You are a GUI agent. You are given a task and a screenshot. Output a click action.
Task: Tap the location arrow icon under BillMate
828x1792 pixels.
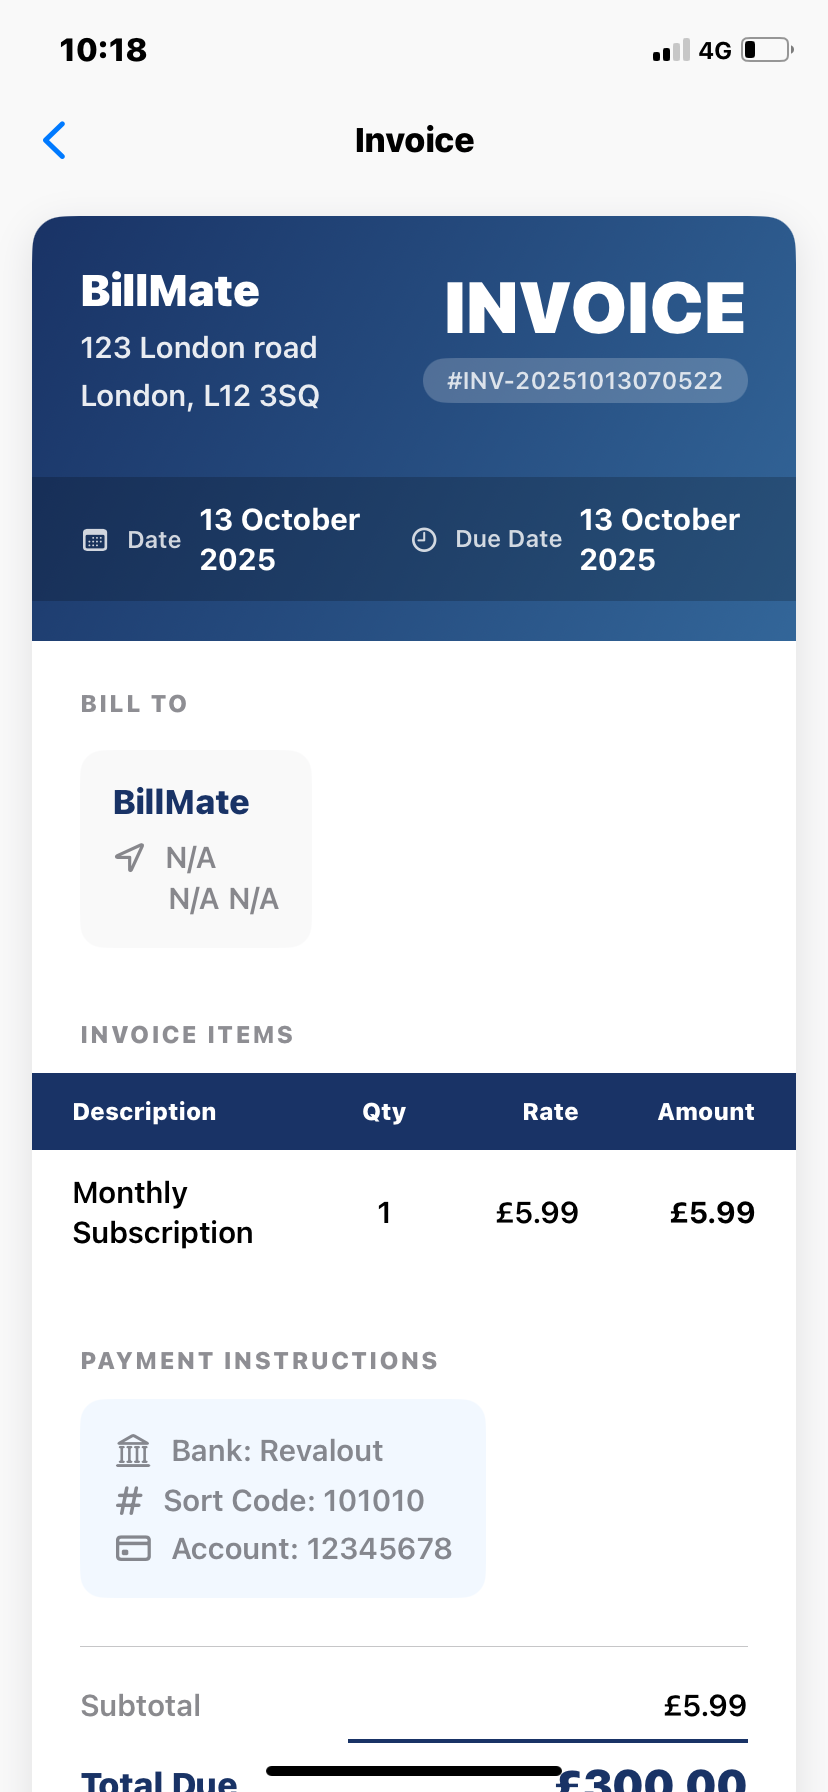pos(130,857)
